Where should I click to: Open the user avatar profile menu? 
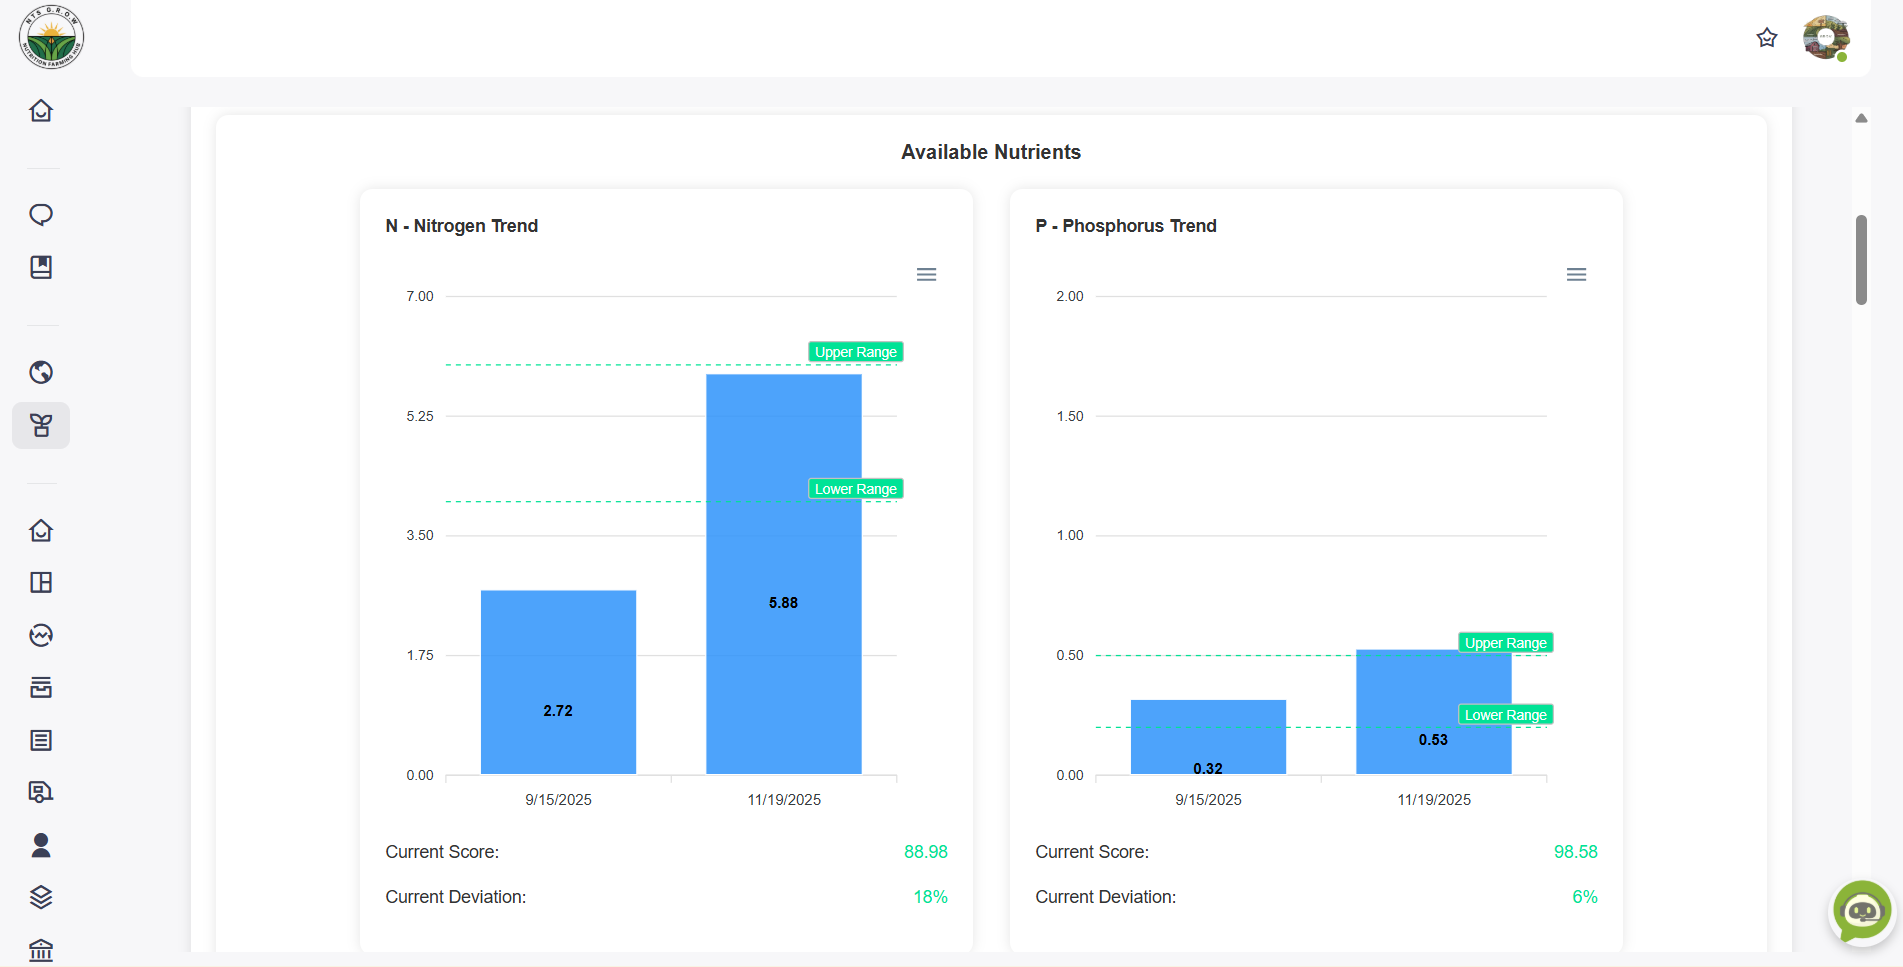1825,38
